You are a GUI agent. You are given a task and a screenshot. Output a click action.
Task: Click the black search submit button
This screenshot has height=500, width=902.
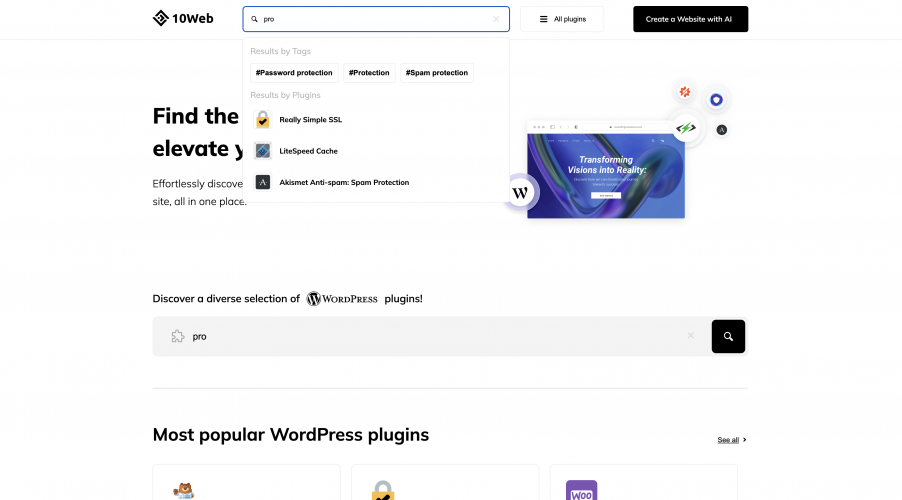(728, 336)
